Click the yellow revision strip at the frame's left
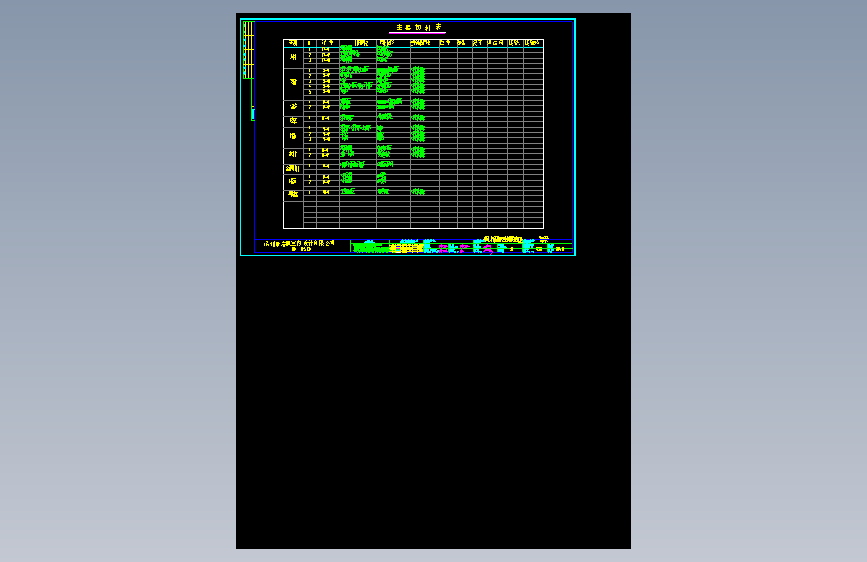867x562 pixels. tap(248, 50)
